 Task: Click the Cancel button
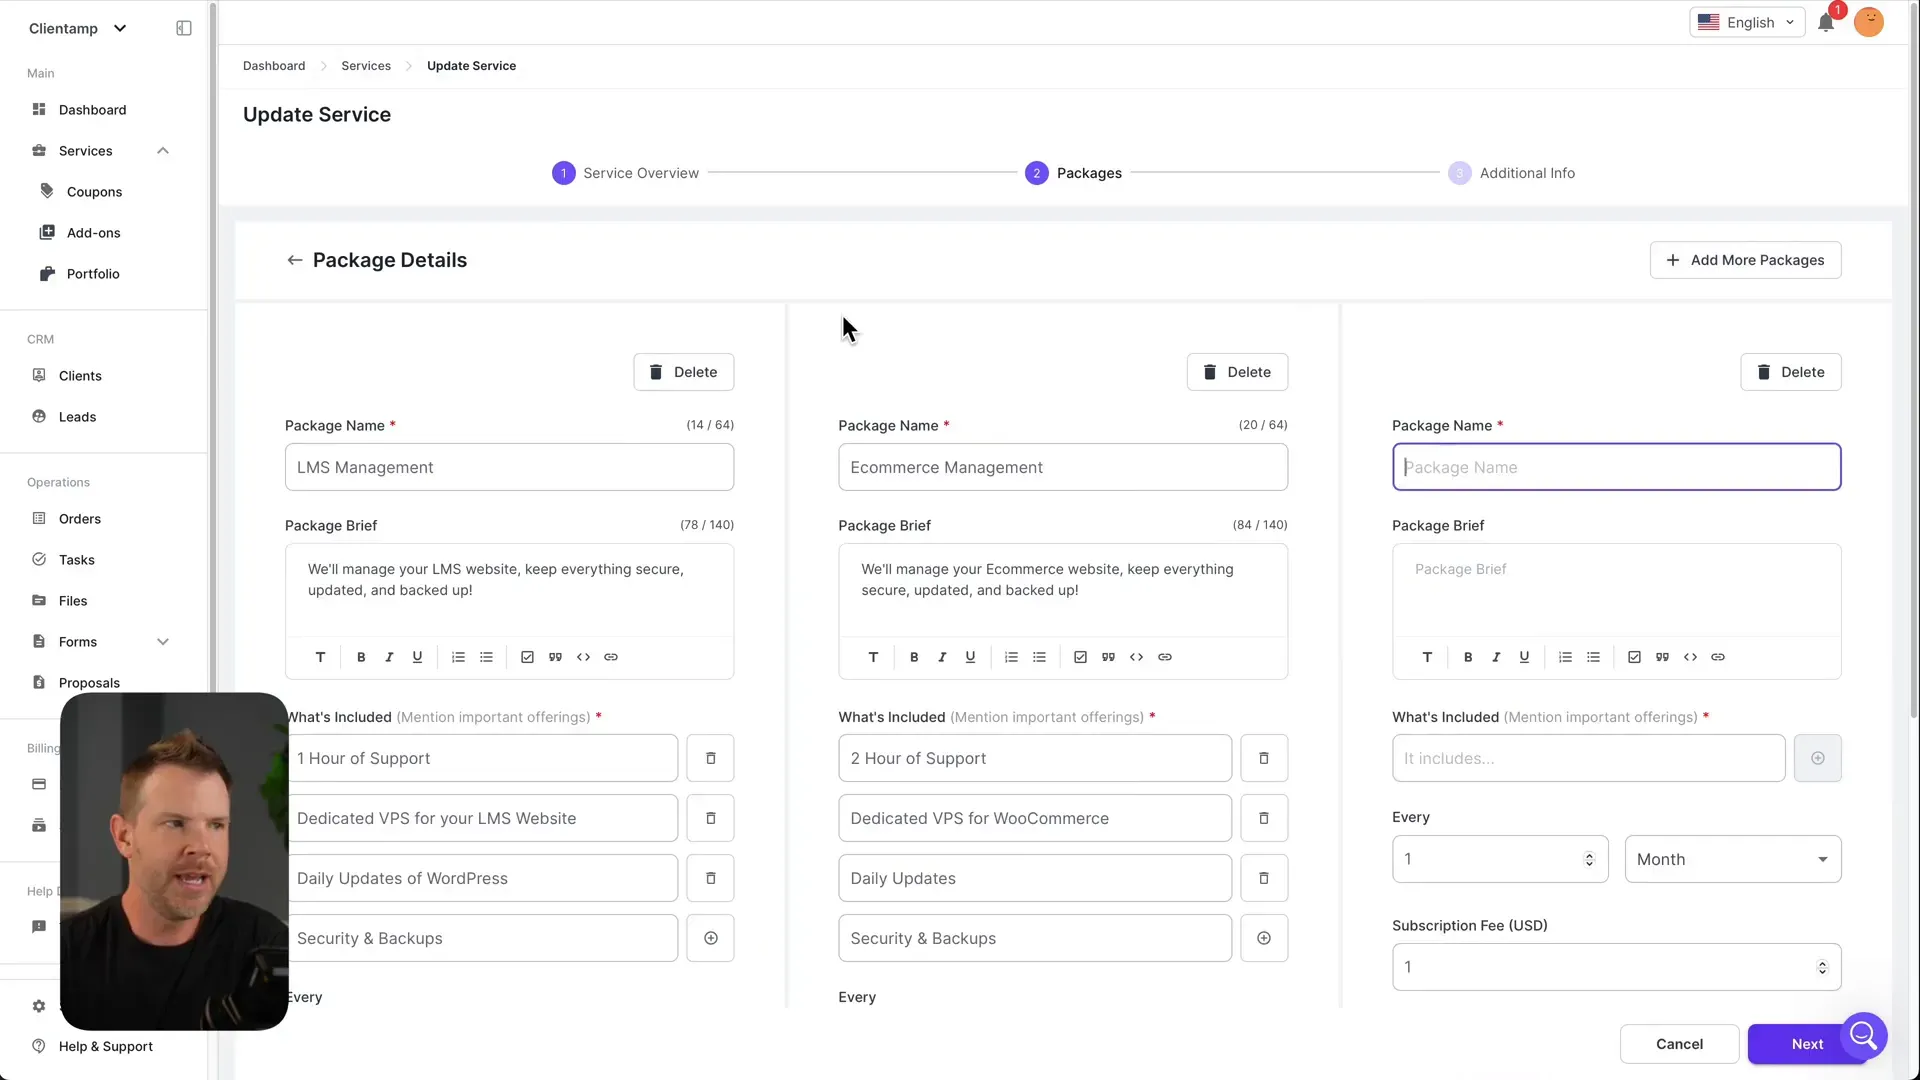[1679, 1044]
